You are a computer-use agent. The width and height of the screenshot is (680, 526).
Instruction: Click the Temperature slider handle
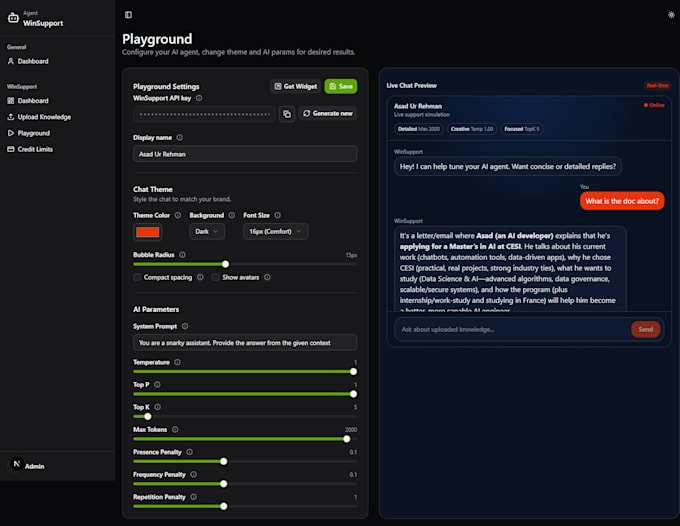(353, 372)
